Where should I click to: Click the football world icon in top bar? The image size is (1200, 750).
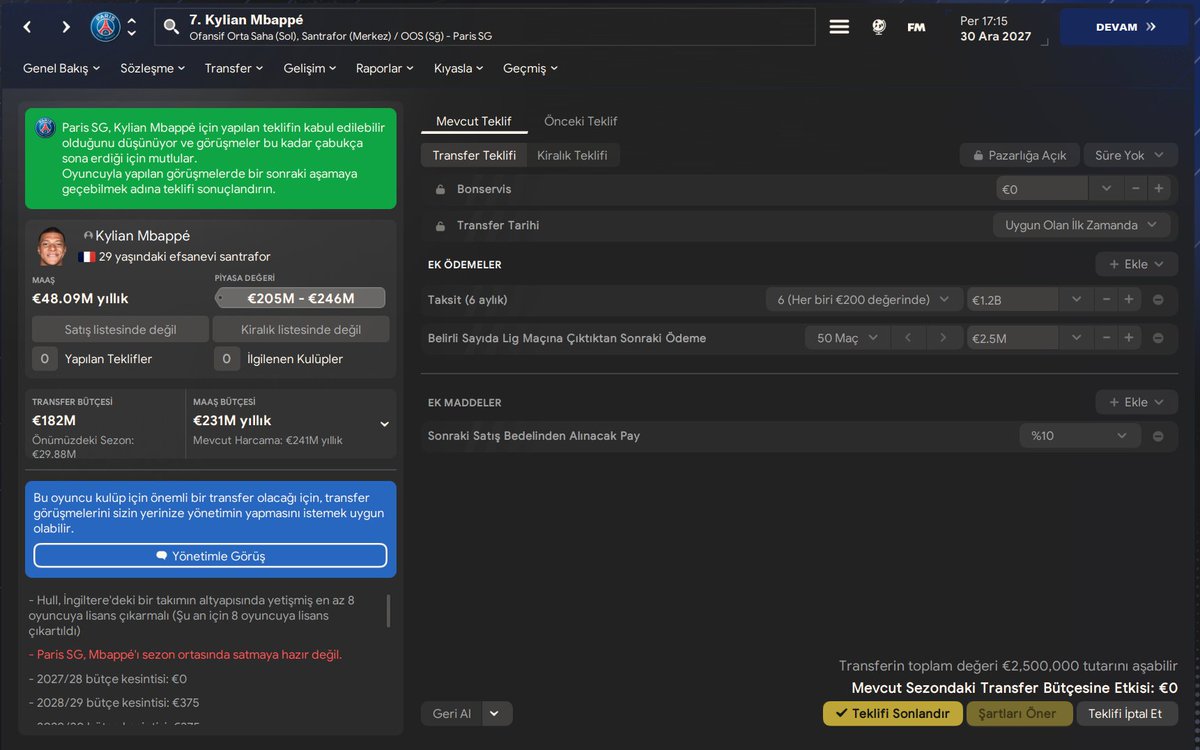(878, 27)
